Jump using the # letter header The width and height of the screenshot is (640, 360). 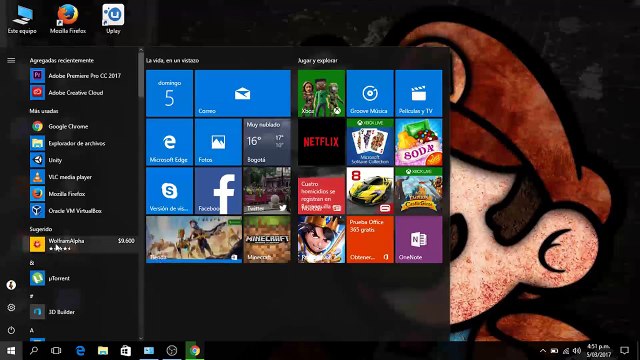[32, 296]
